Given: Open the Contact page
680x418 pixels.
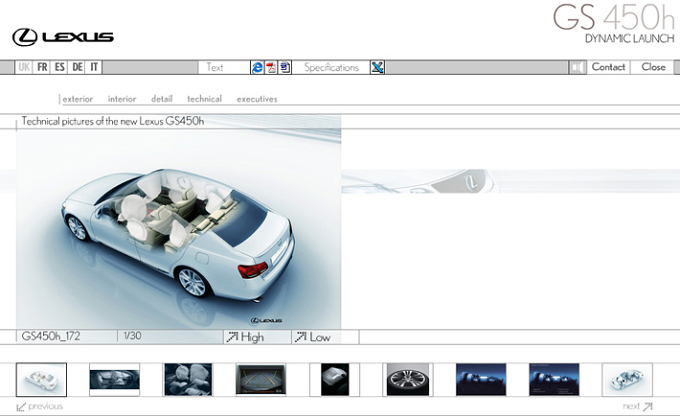Looking at the screenshot, I should coord(608,67).
